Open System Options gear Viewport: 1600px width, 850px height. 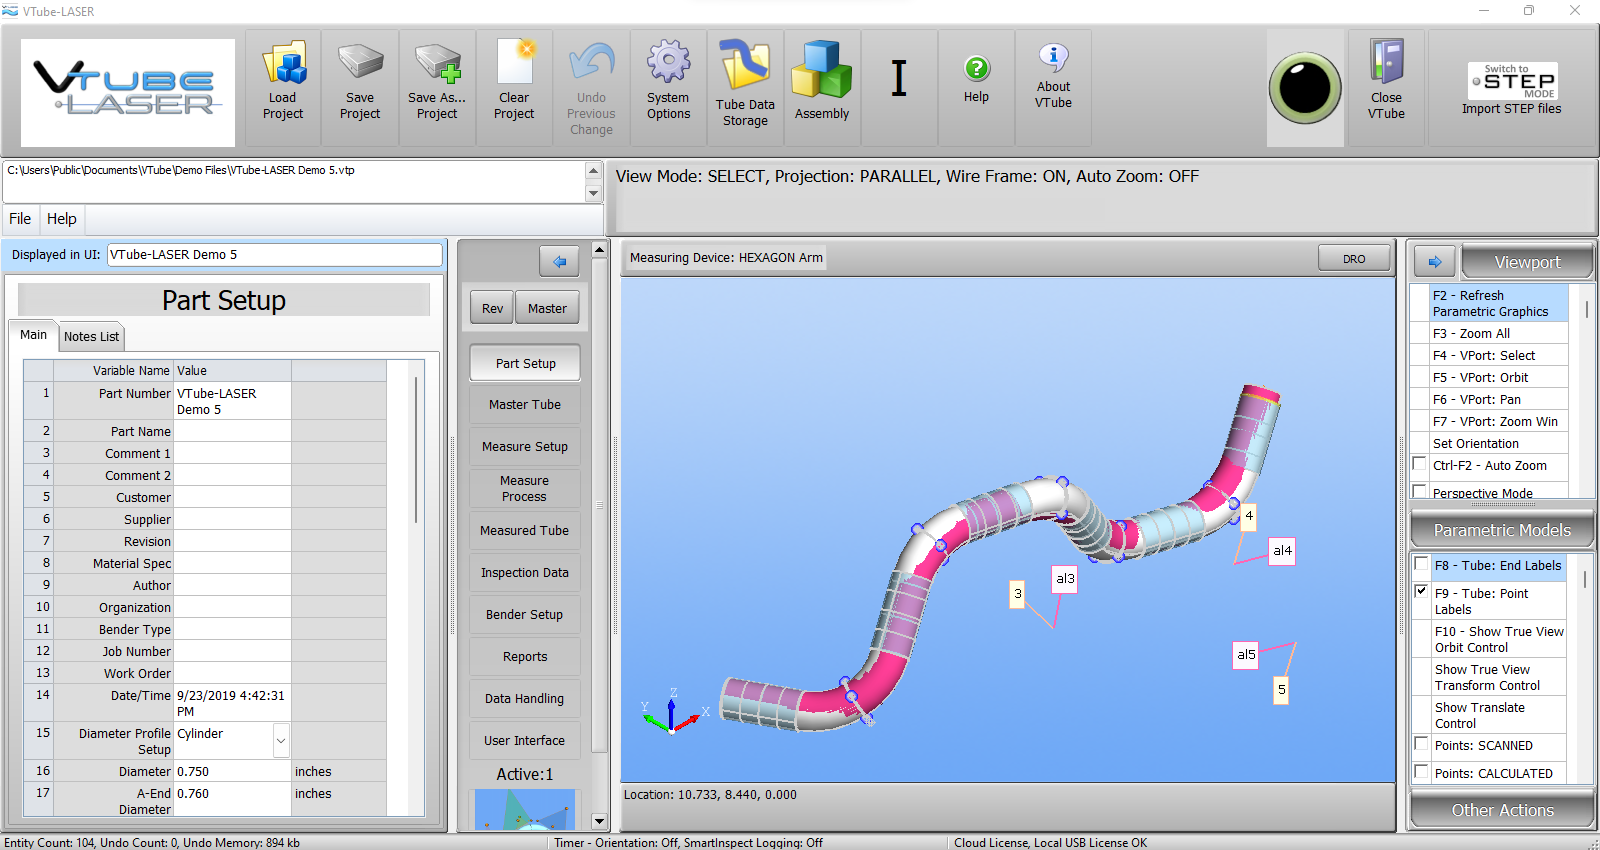pos(668,63)
